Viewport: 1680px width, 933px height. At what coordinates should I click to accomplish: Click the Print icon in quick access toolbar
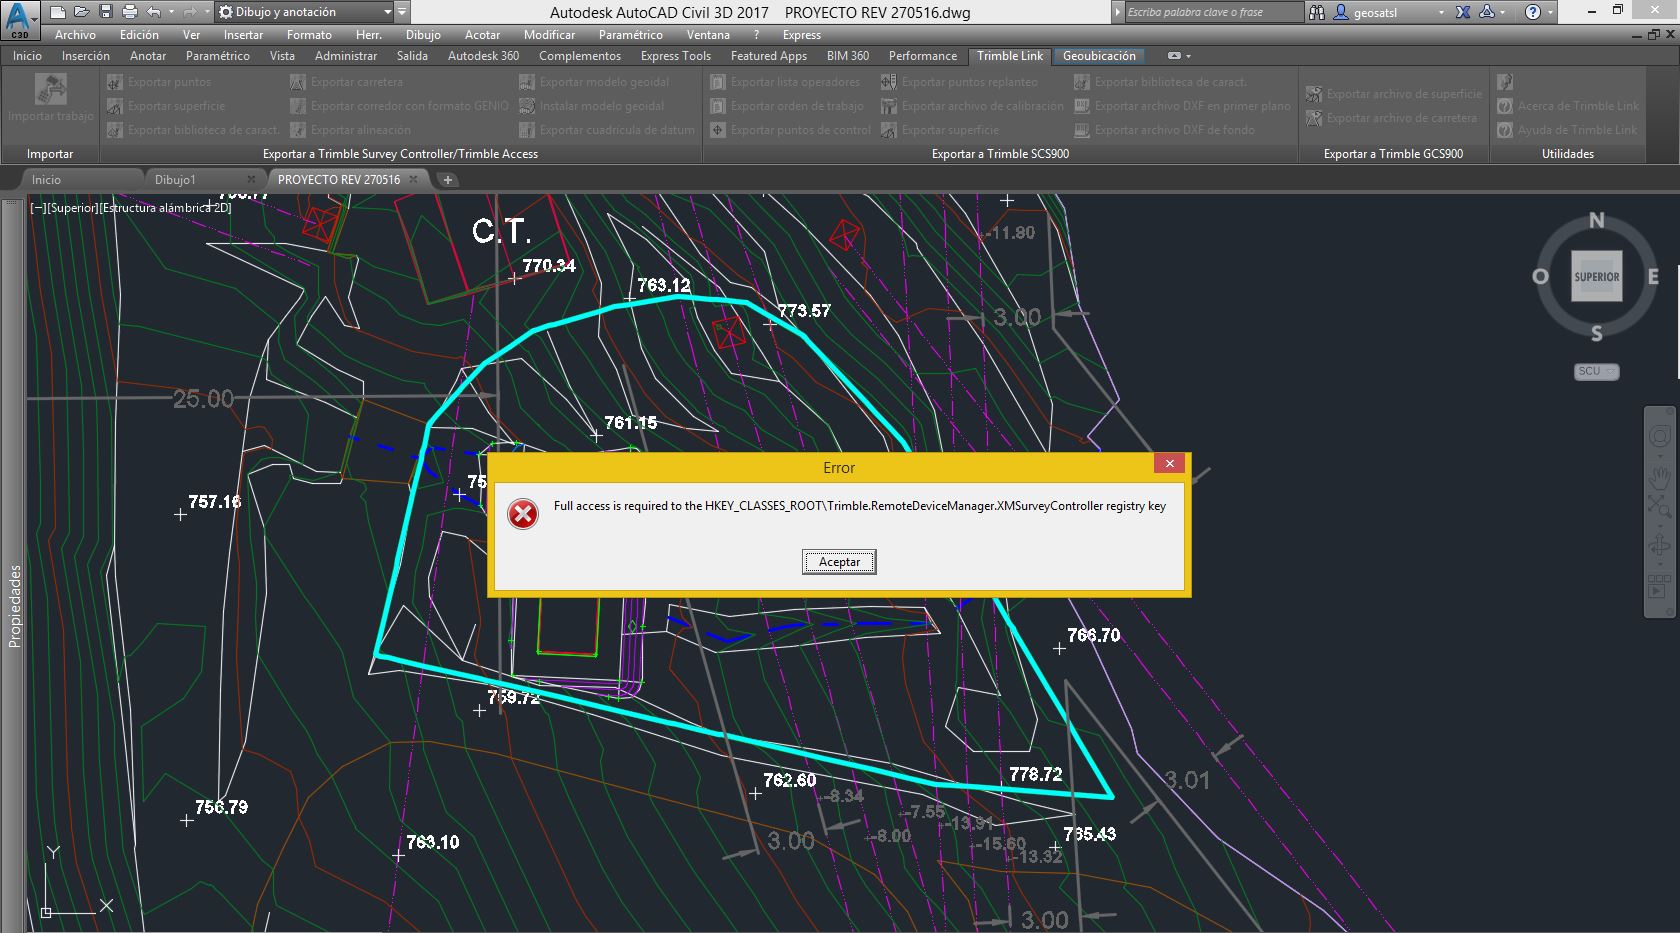(128, 12)
